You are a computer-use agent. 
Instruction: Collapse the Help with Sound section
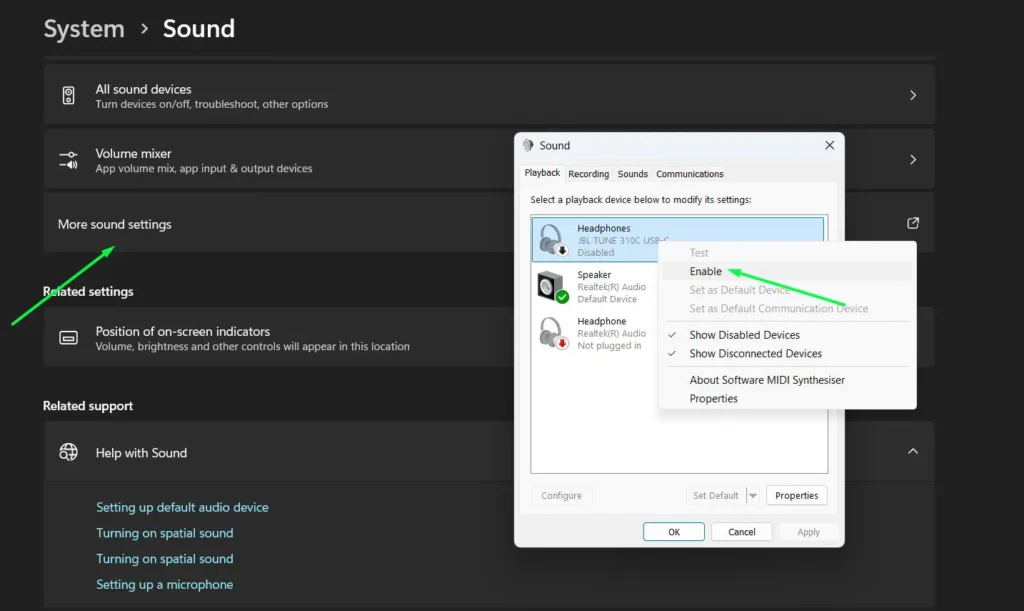[x=912, y=451]
